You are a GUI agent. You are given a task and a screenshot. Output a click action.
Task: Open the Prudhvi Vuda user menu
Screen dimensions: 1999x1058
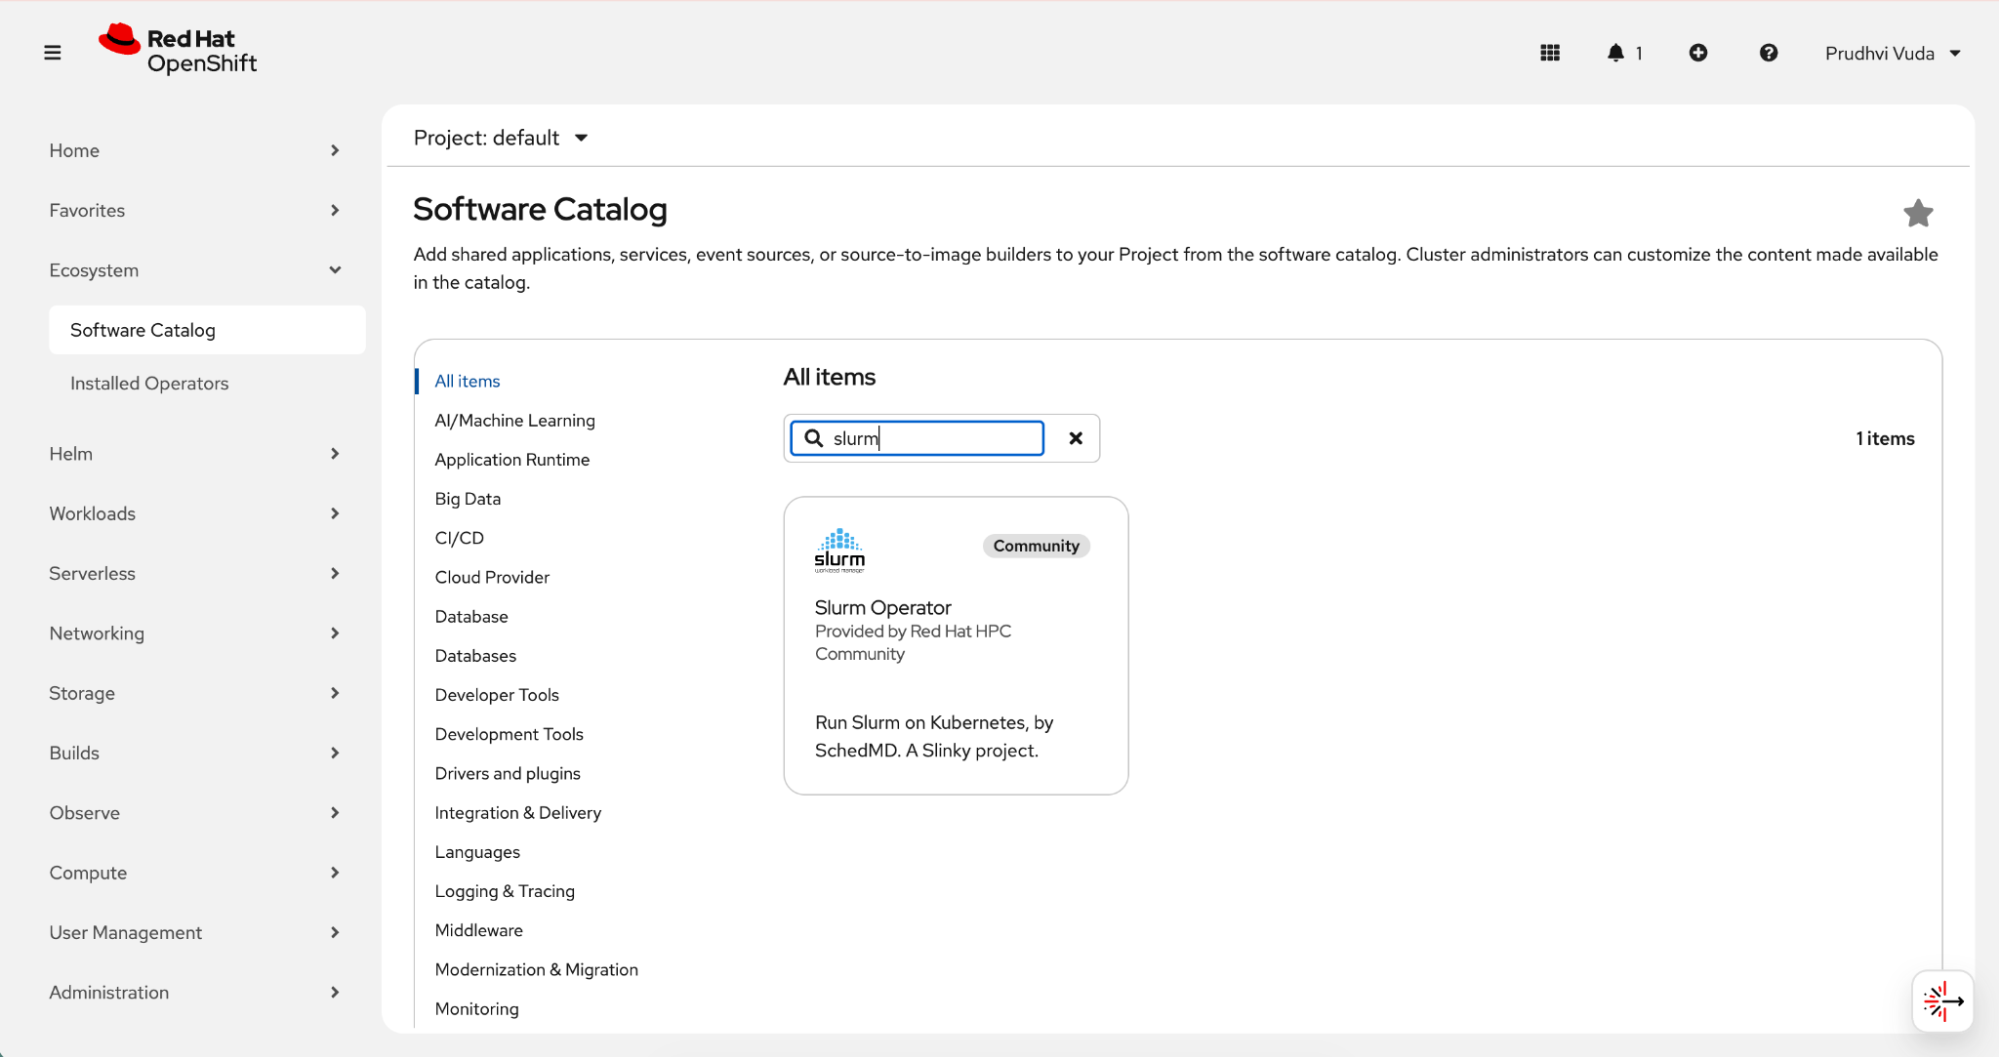pyautogui.click(x=1891, y=53)
